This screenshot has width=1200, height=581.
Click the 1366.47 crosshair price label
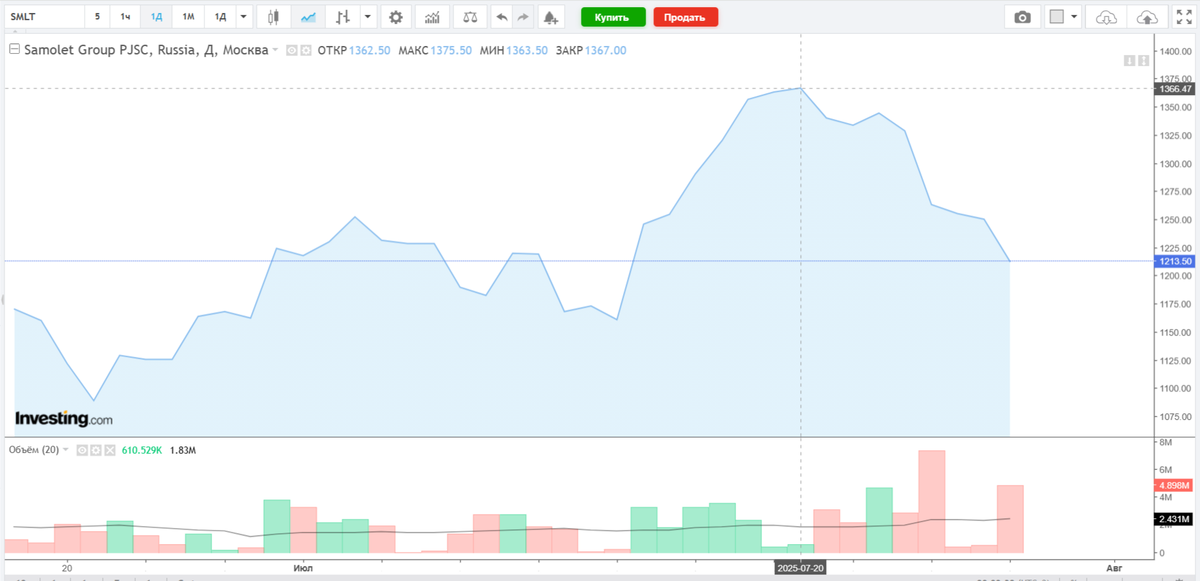coord(1175,88)
